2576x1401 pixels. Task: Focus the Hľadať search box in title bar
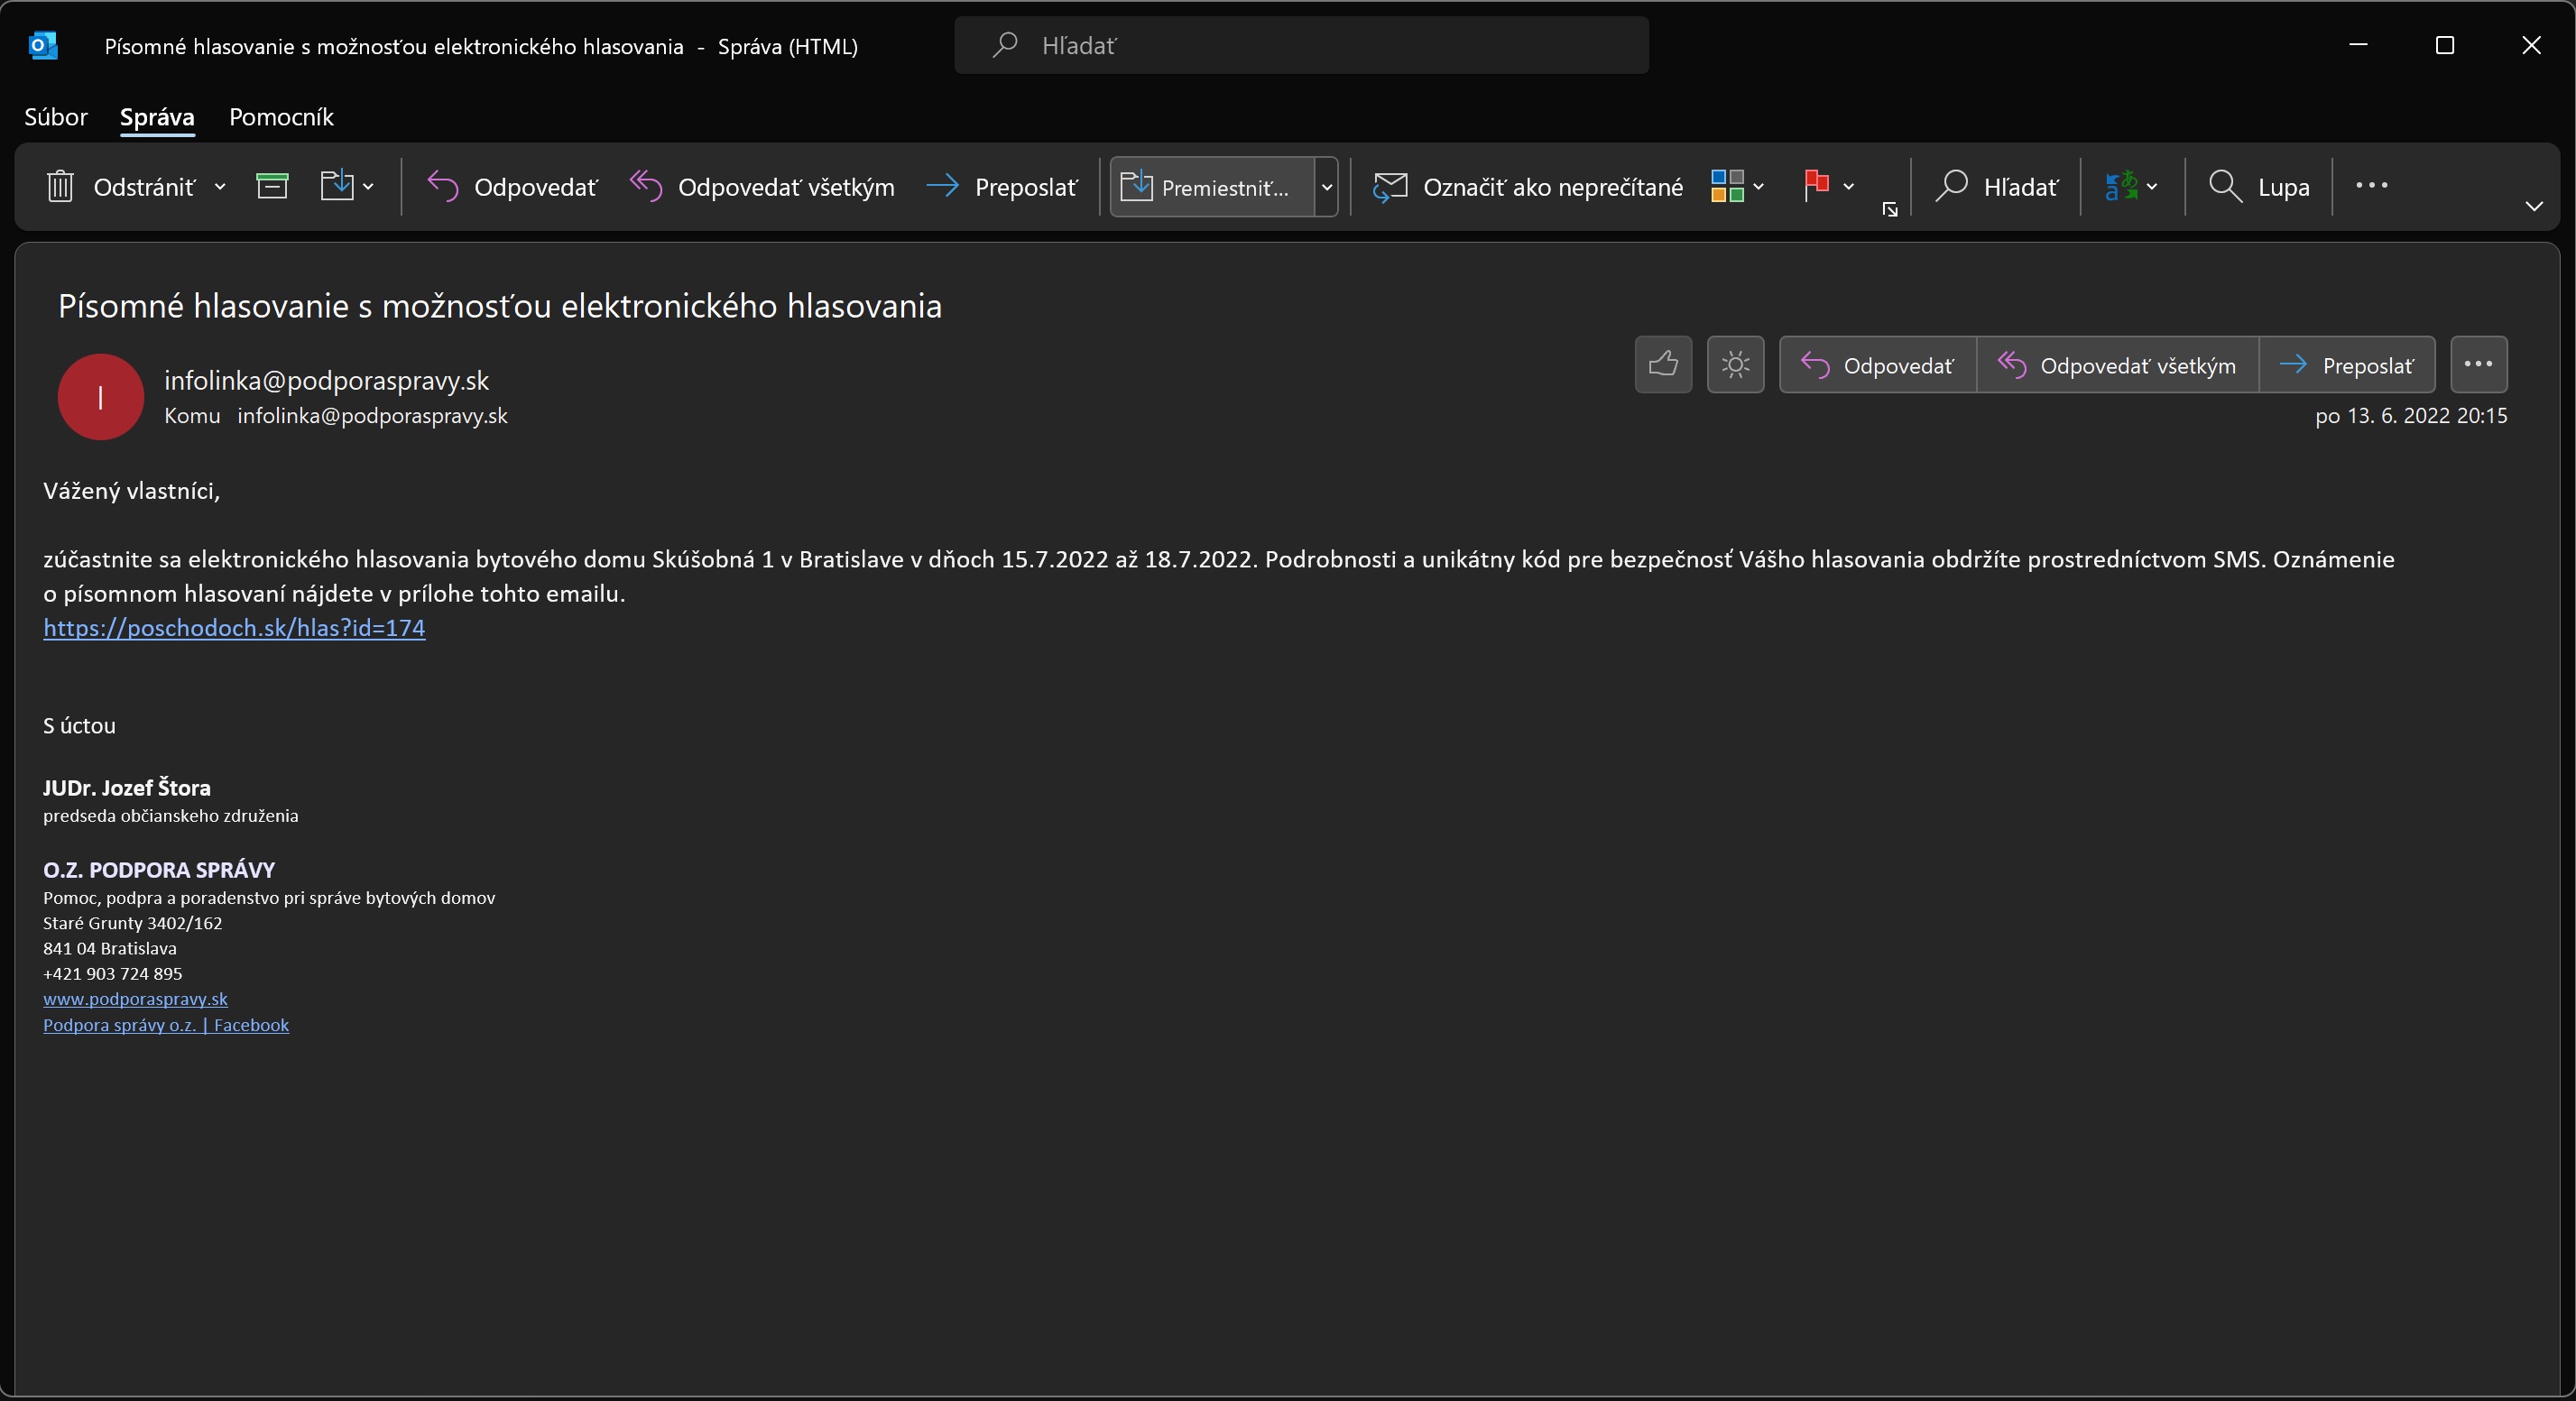pyautogui.click(x=1301, y=45)
